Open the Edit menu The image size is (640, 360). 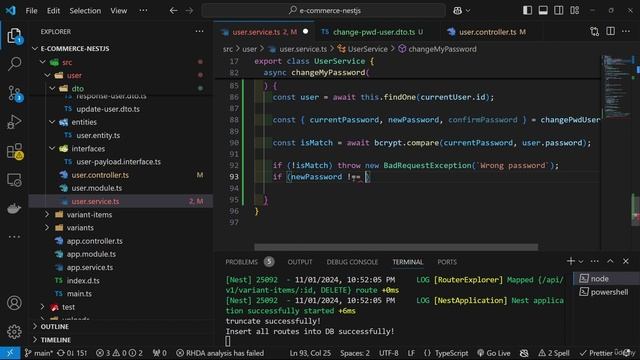pyautogui.click(x=53, y=11)
